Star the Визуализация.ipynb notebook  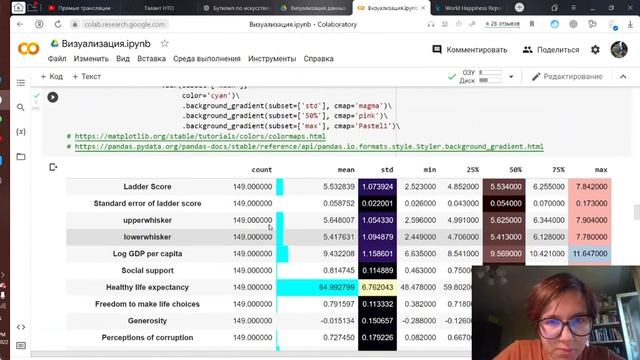(x=164, y=43)
